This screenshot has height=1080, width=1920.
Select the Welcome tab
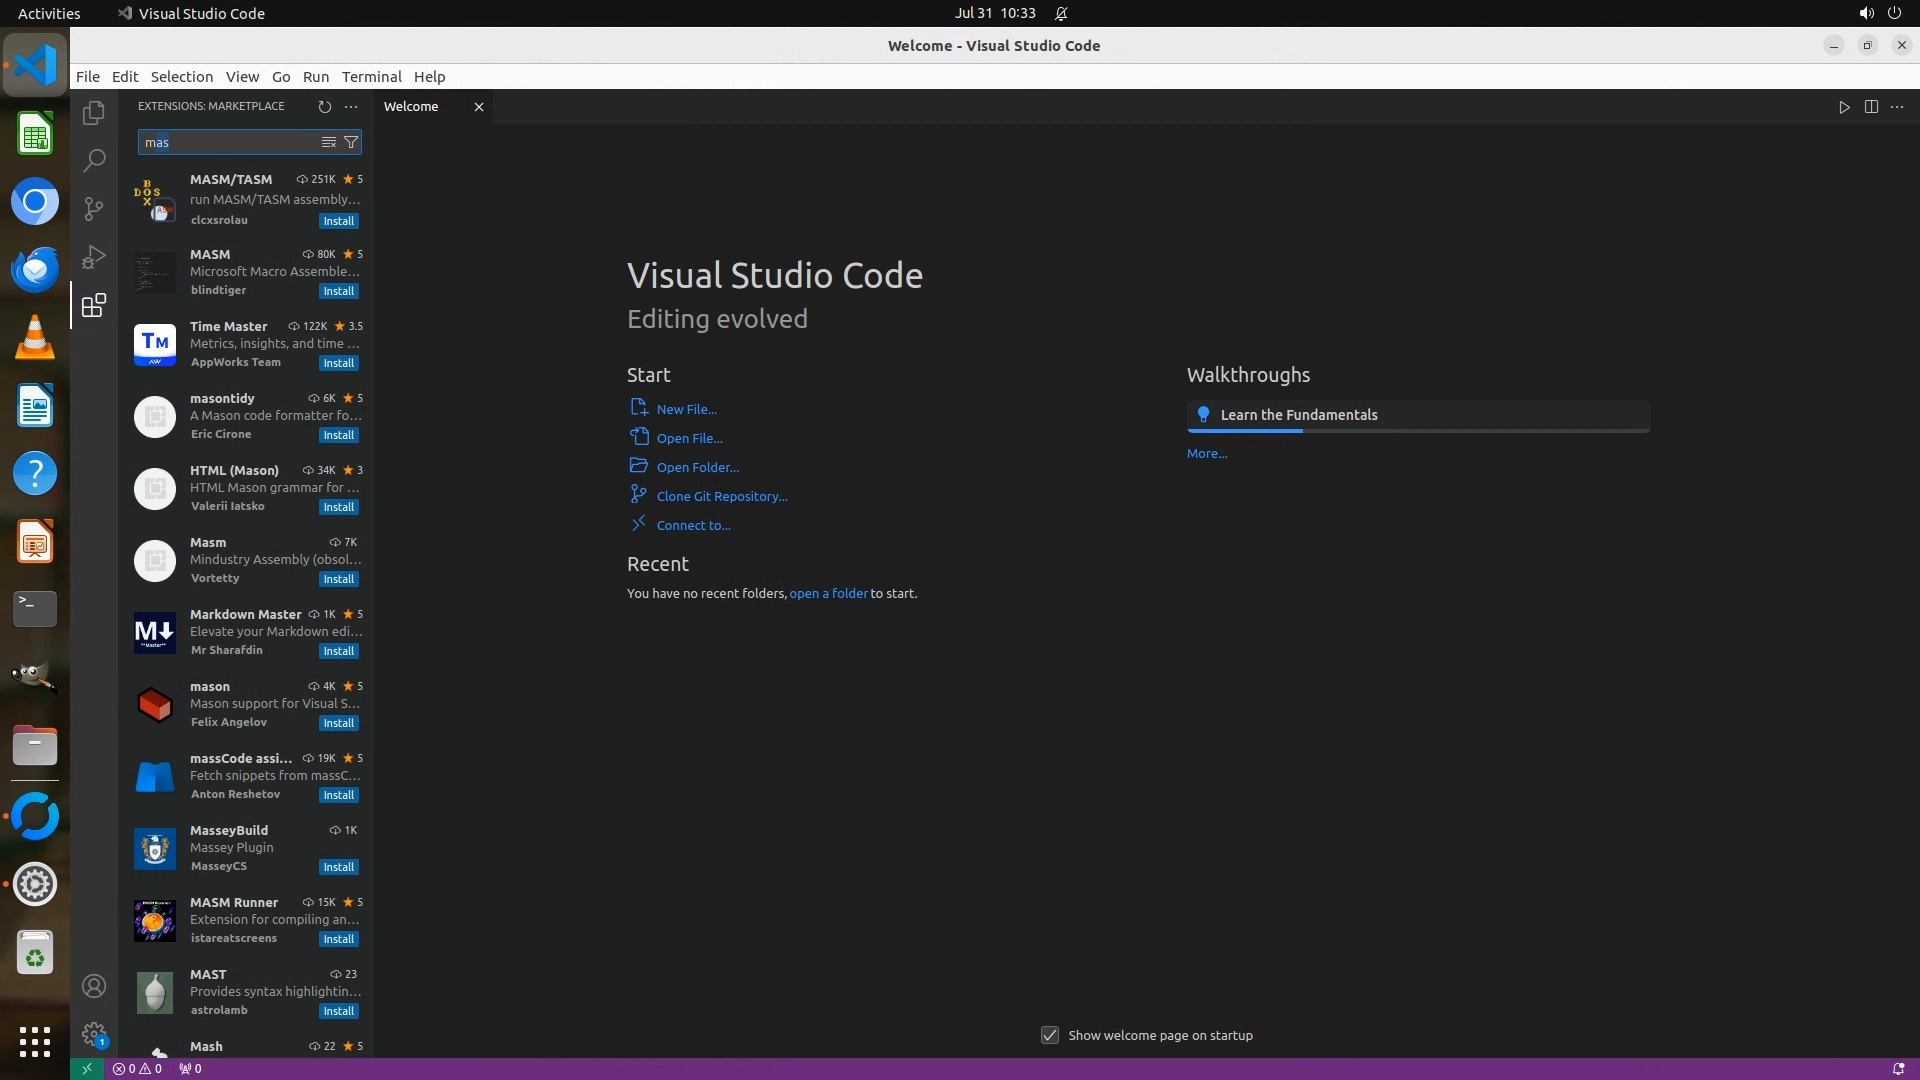pos(411,107)
